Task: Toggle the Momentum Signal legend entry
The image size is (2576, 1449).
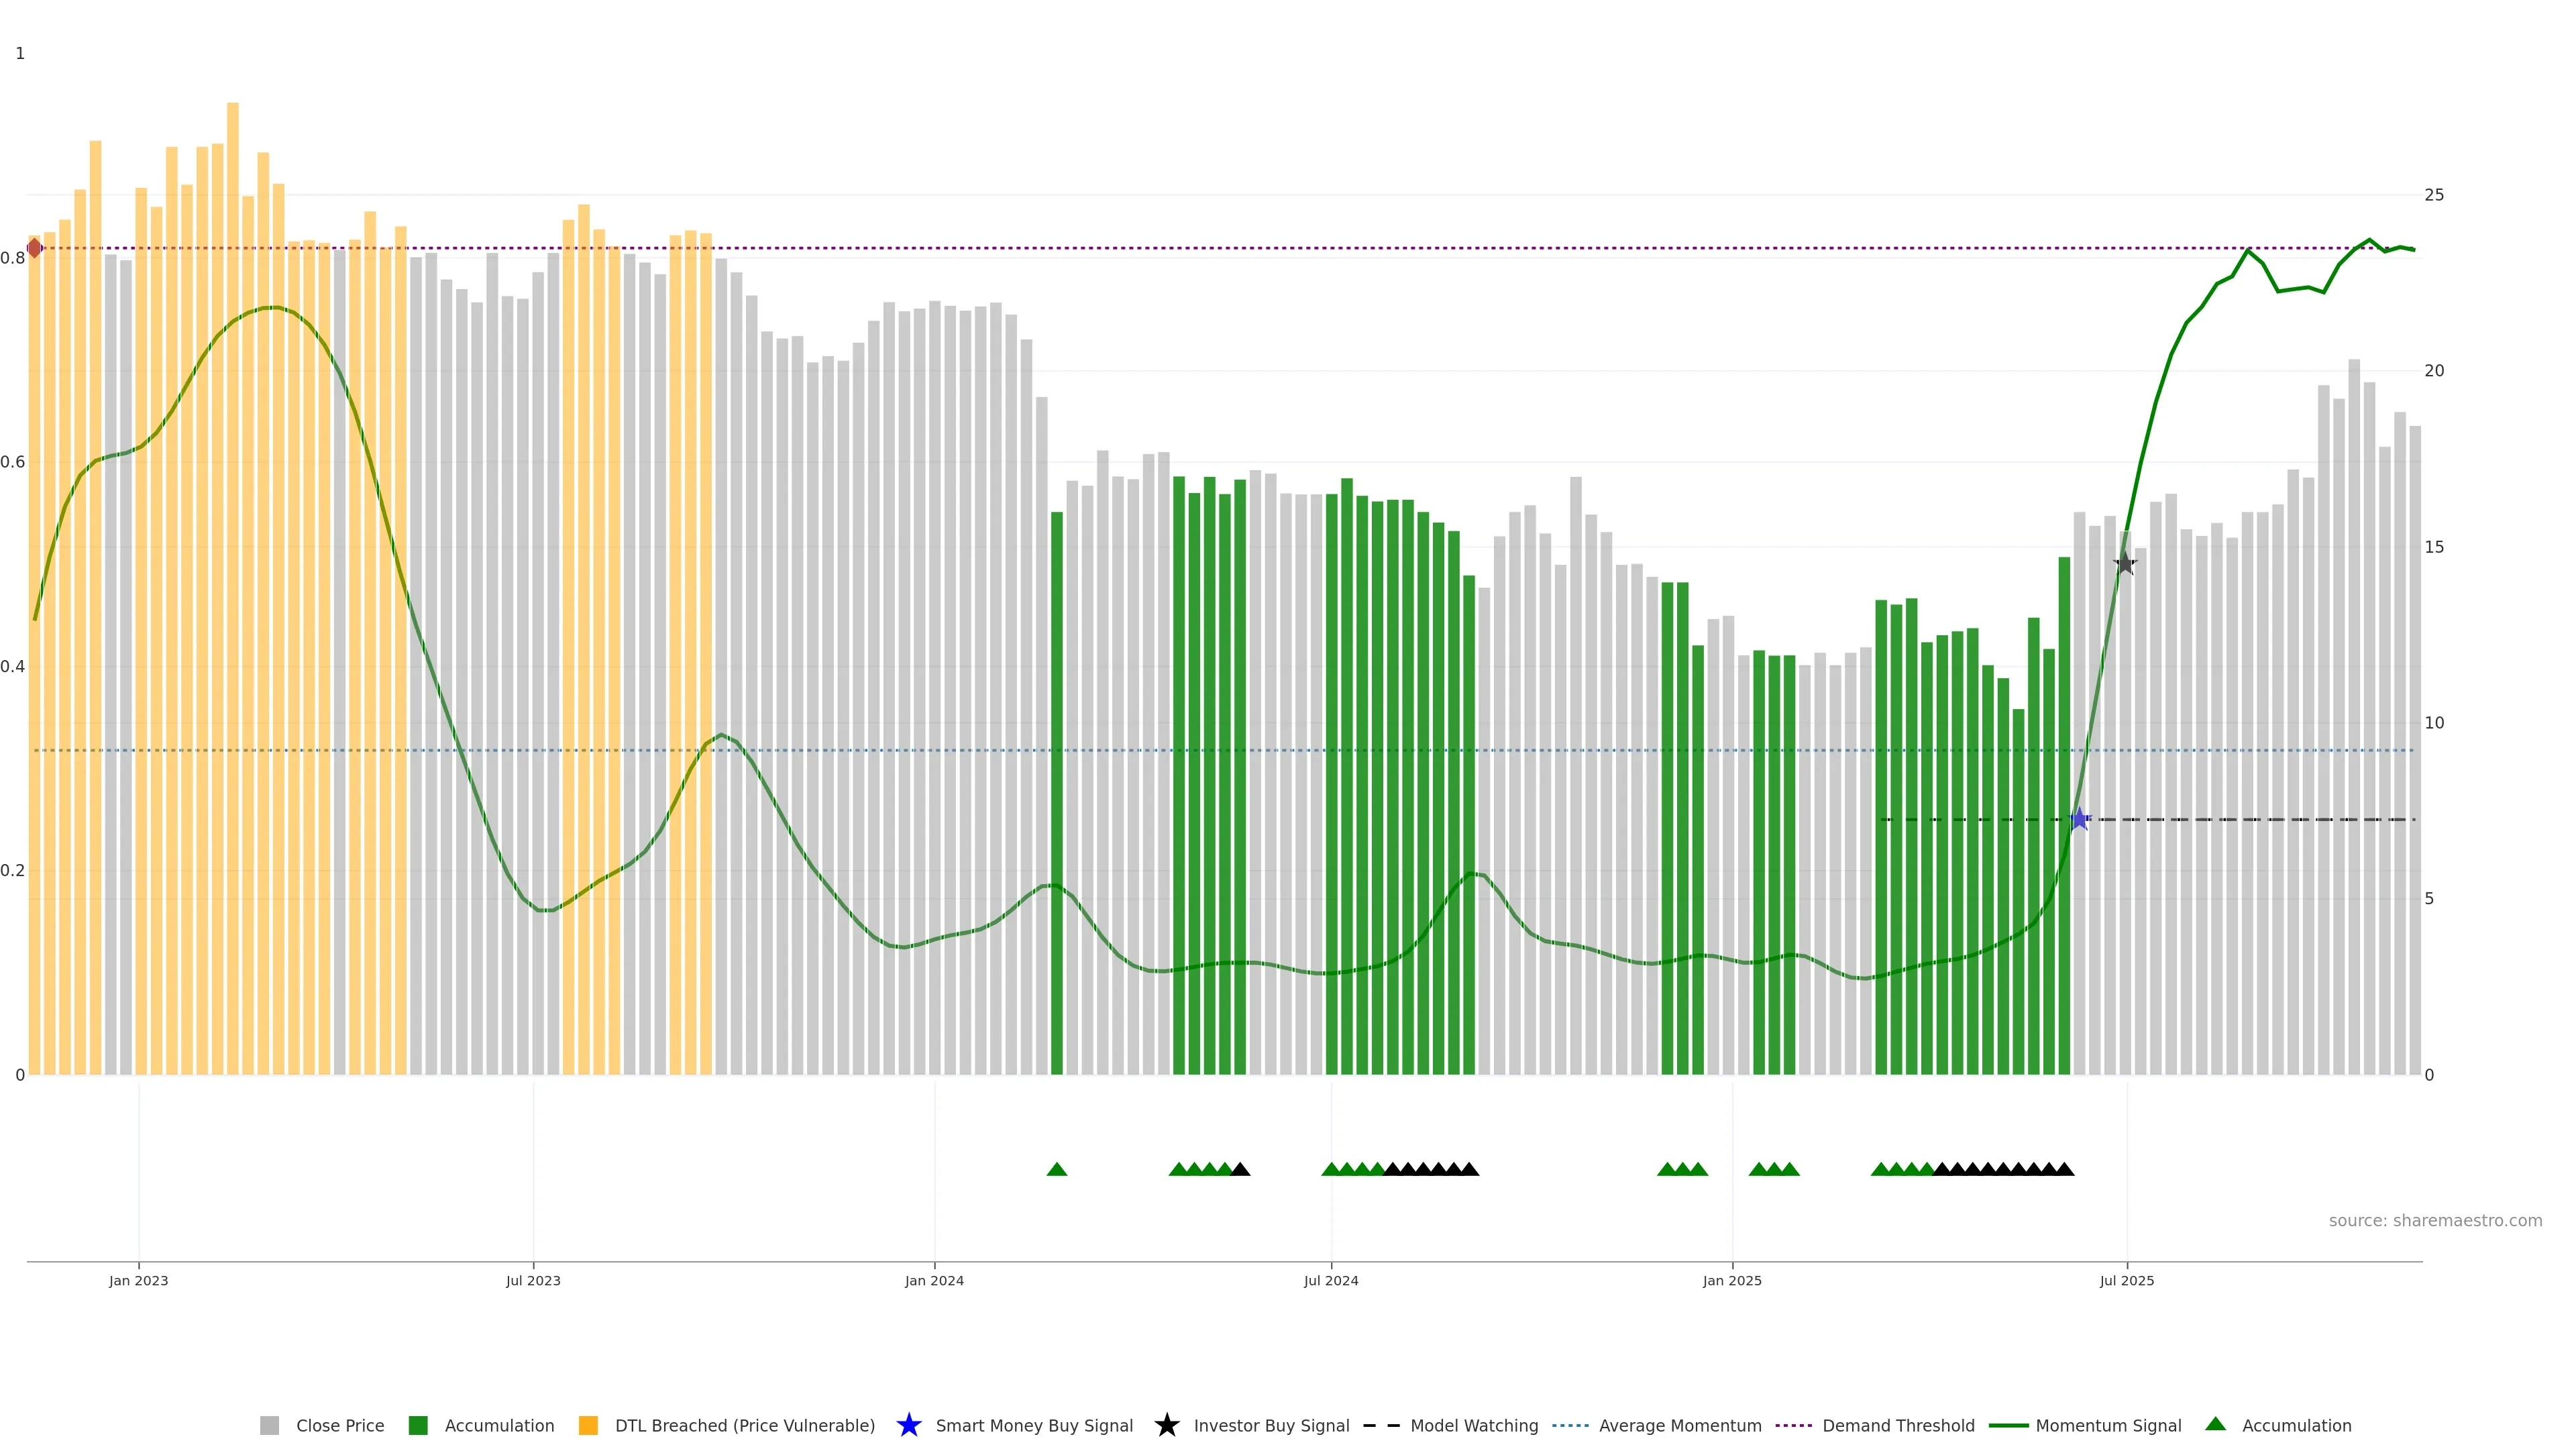Action: 2108,1425
